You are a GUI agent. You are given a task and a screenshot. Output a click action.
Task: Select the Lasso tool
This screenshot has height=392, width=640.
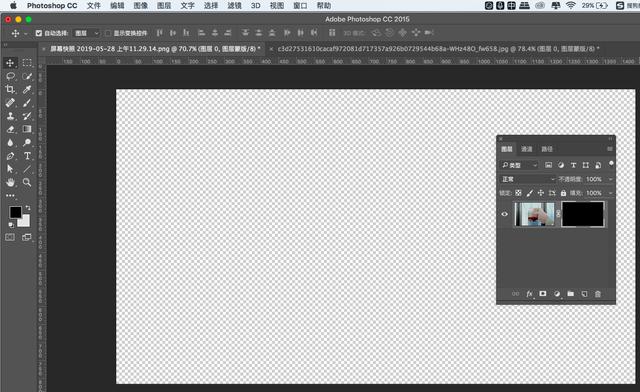coord(10,76)
